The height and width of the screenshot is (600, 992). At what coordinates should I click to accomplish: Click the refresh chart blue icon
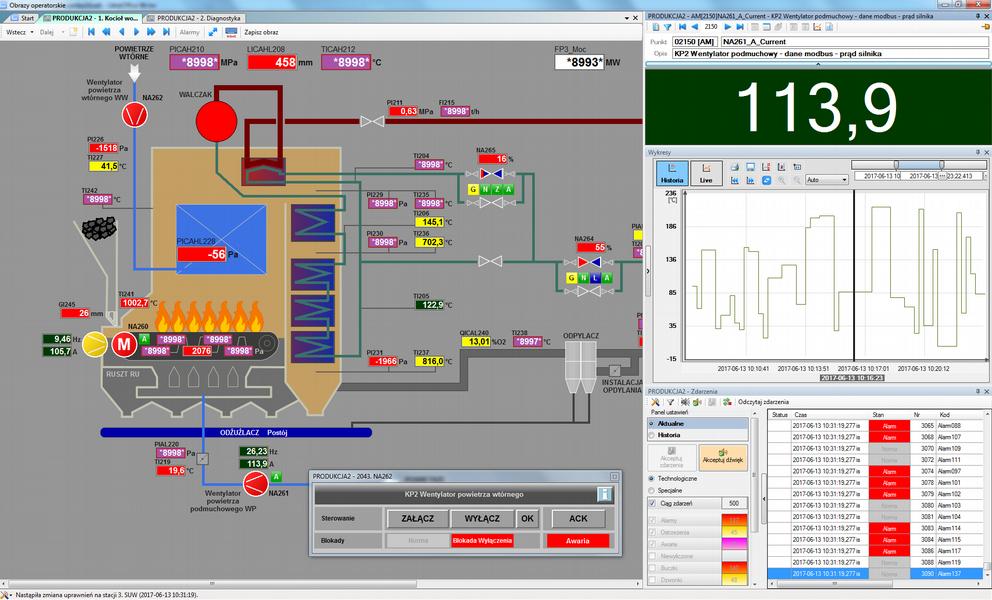[766, 180]
